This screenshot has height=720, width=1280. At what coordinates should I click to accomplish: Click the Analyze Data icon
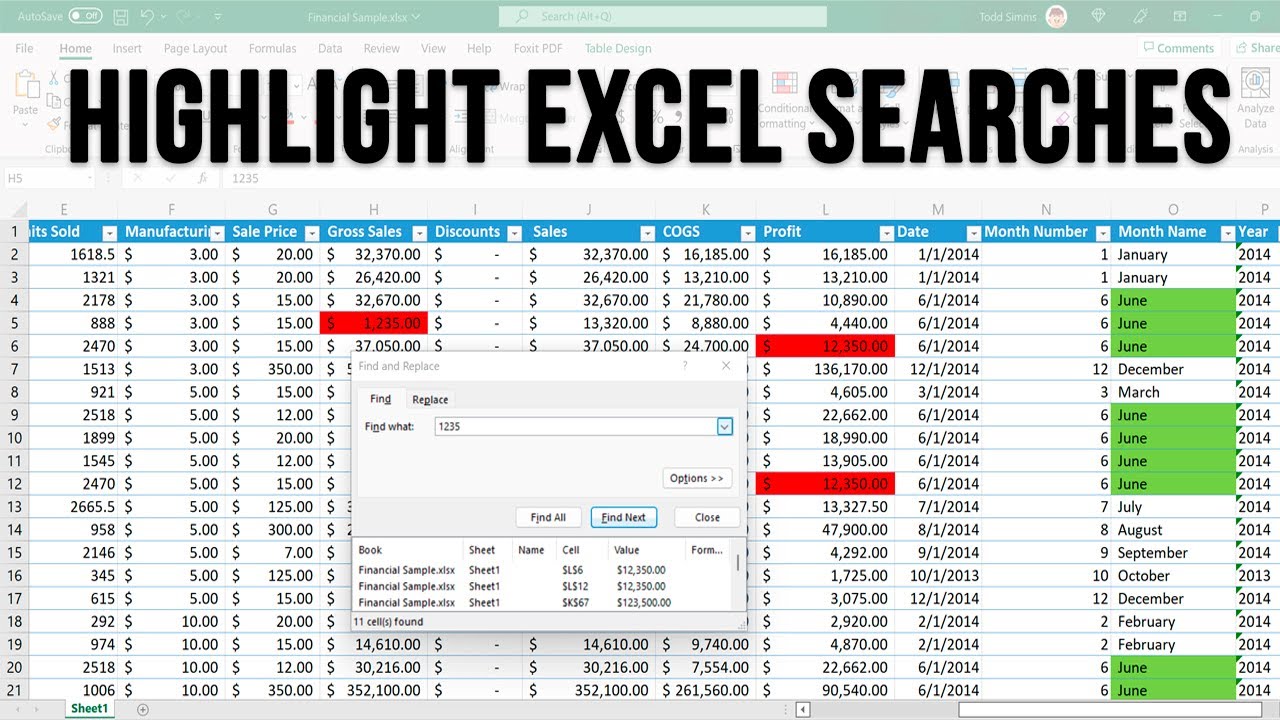coord(1255,100)
